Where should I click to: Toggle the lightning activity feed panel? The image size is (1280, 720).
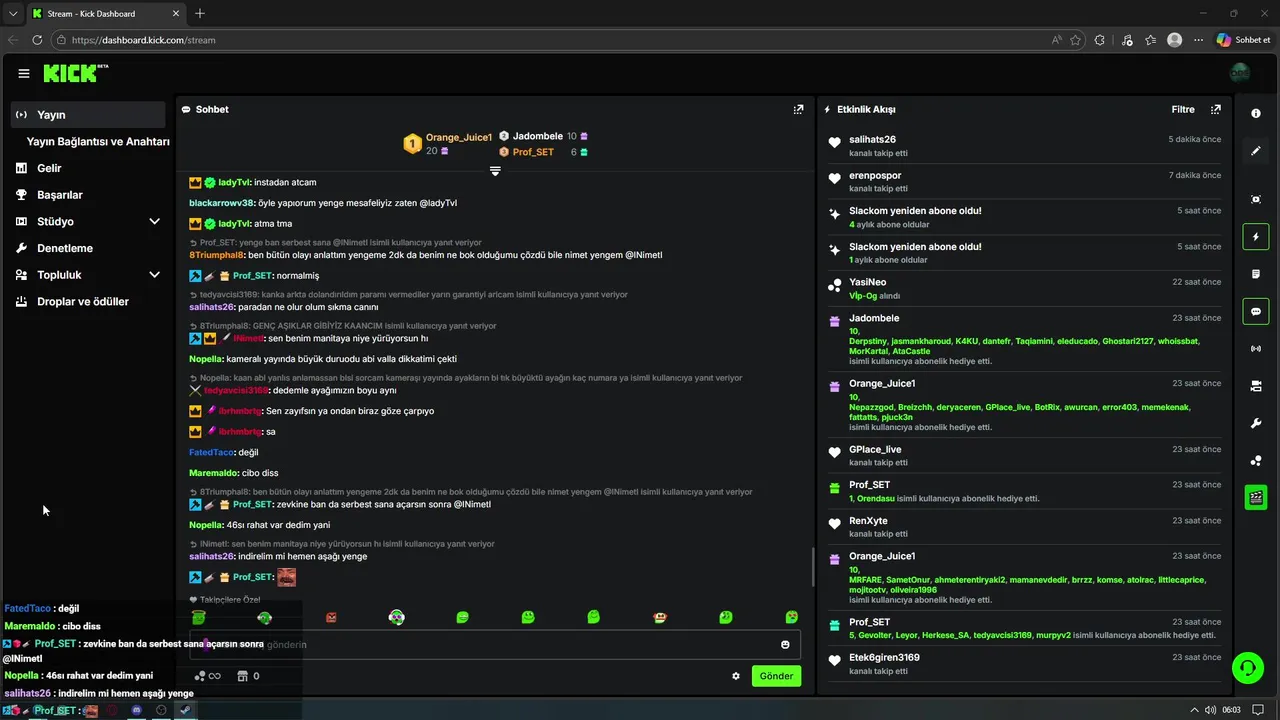(1256, 237)
